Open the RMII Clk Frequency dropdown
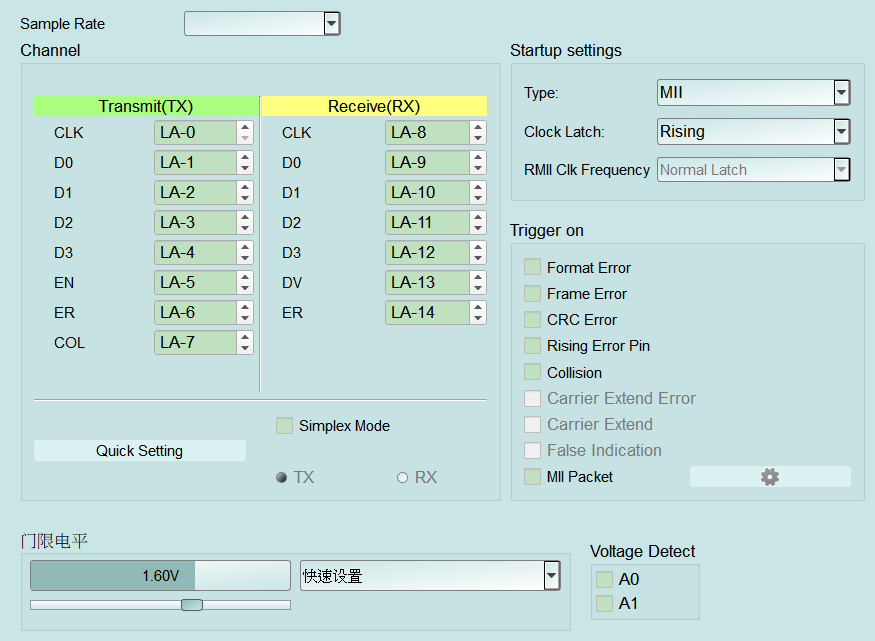 753,170
